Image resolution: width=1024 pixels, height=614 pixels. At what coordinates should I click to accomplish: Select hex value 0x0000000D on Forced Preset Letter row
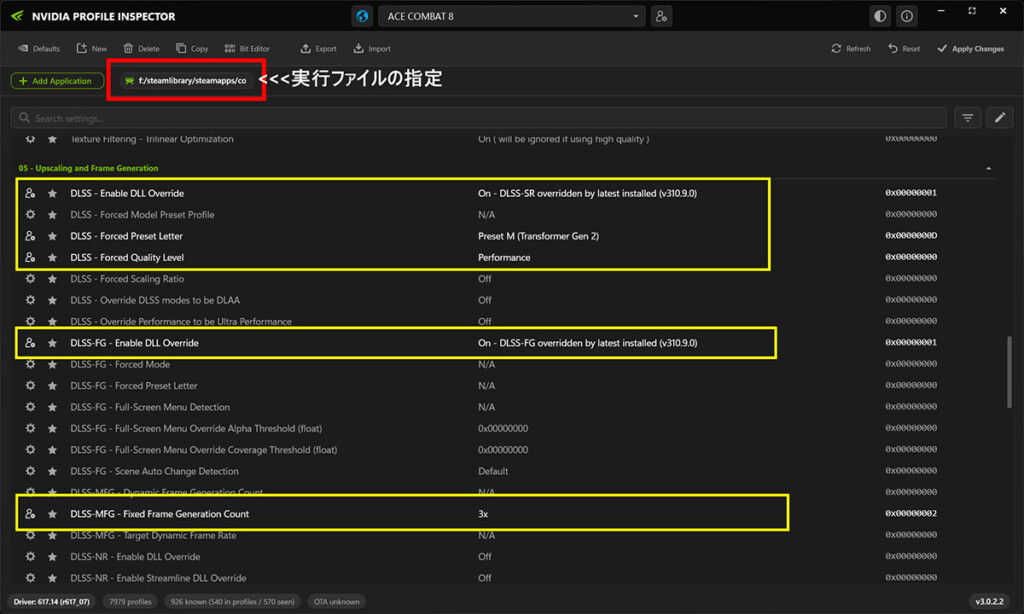[x=911, y=236]
